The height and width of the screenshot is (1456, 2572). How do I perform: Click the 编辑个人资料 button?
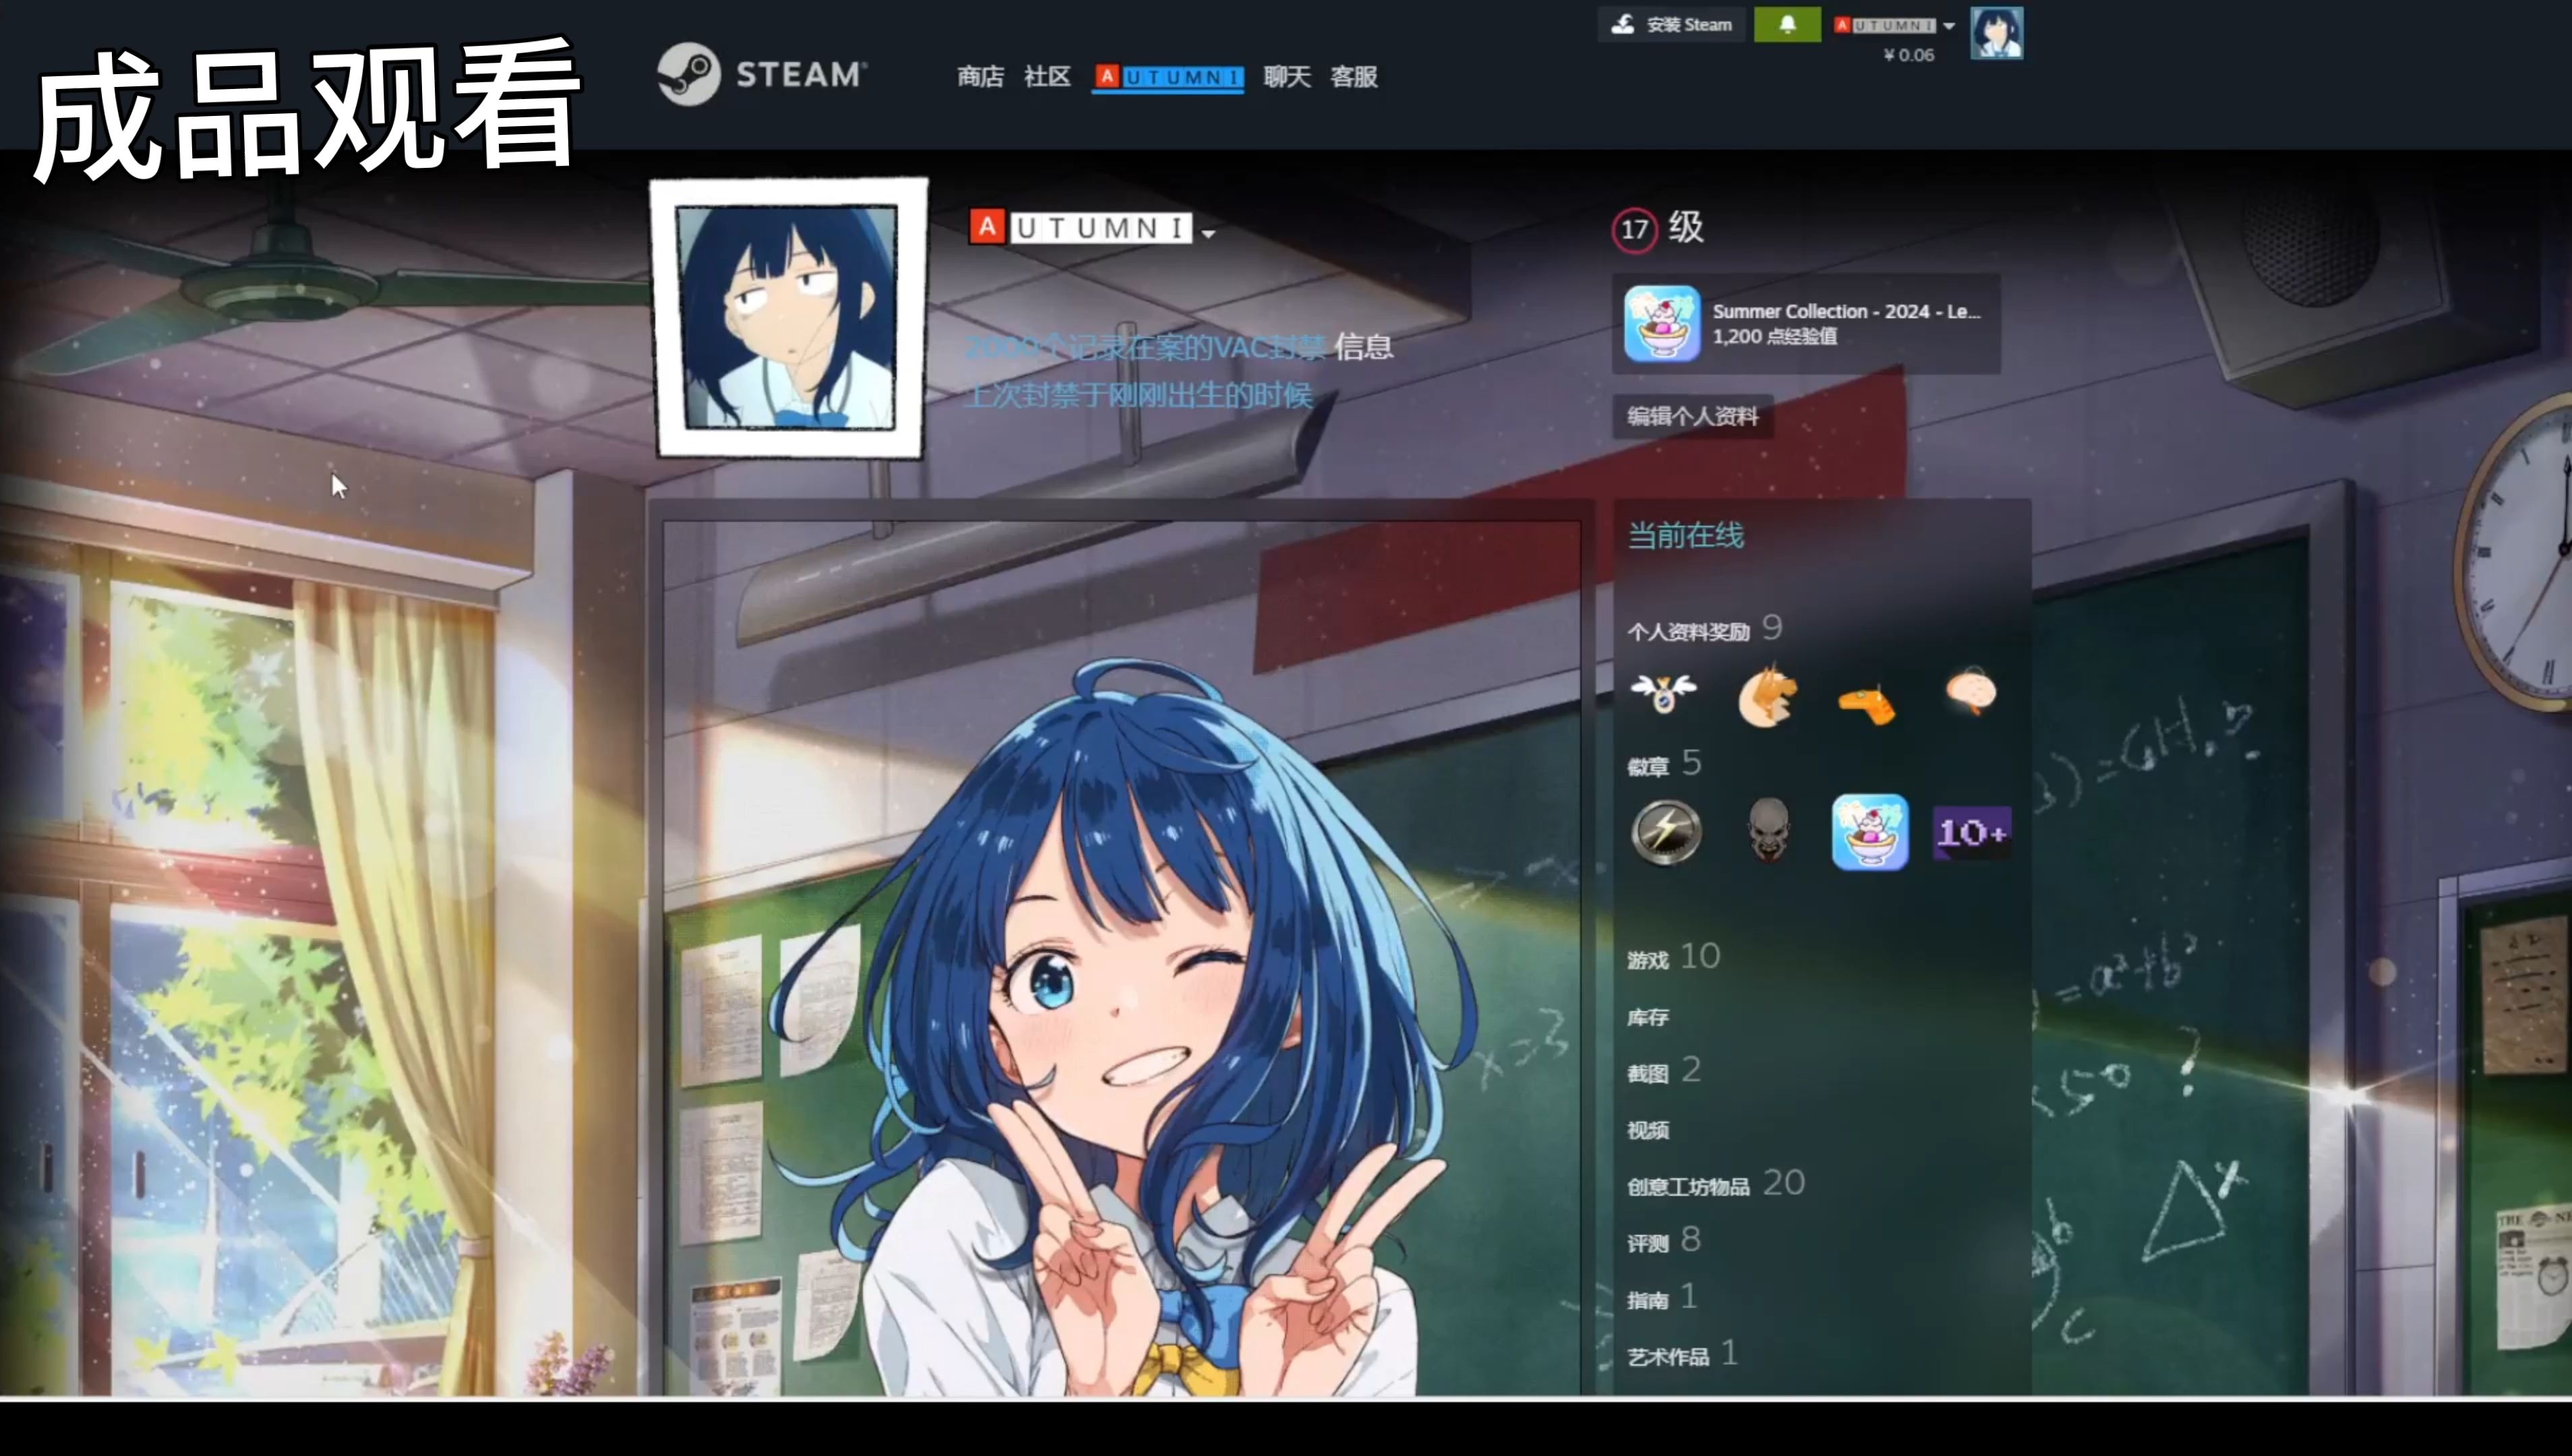point(1692,416)
